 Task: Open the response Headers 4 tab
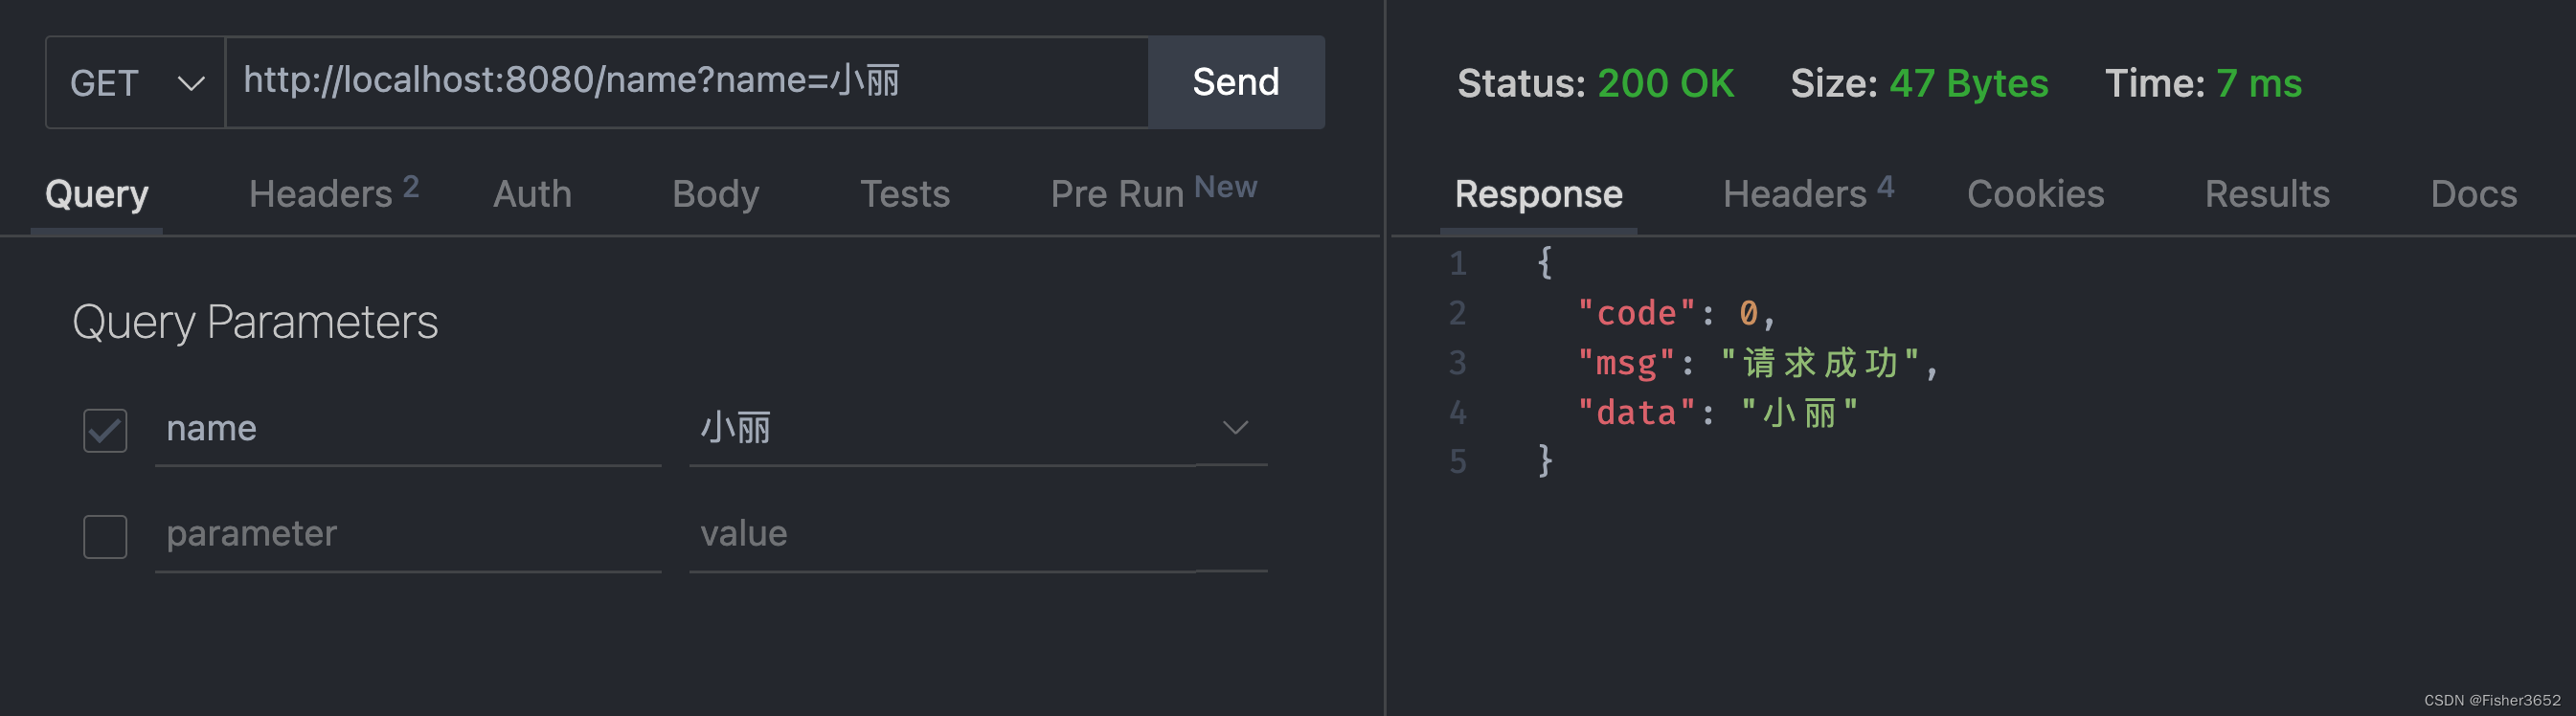click(1808, 193)
